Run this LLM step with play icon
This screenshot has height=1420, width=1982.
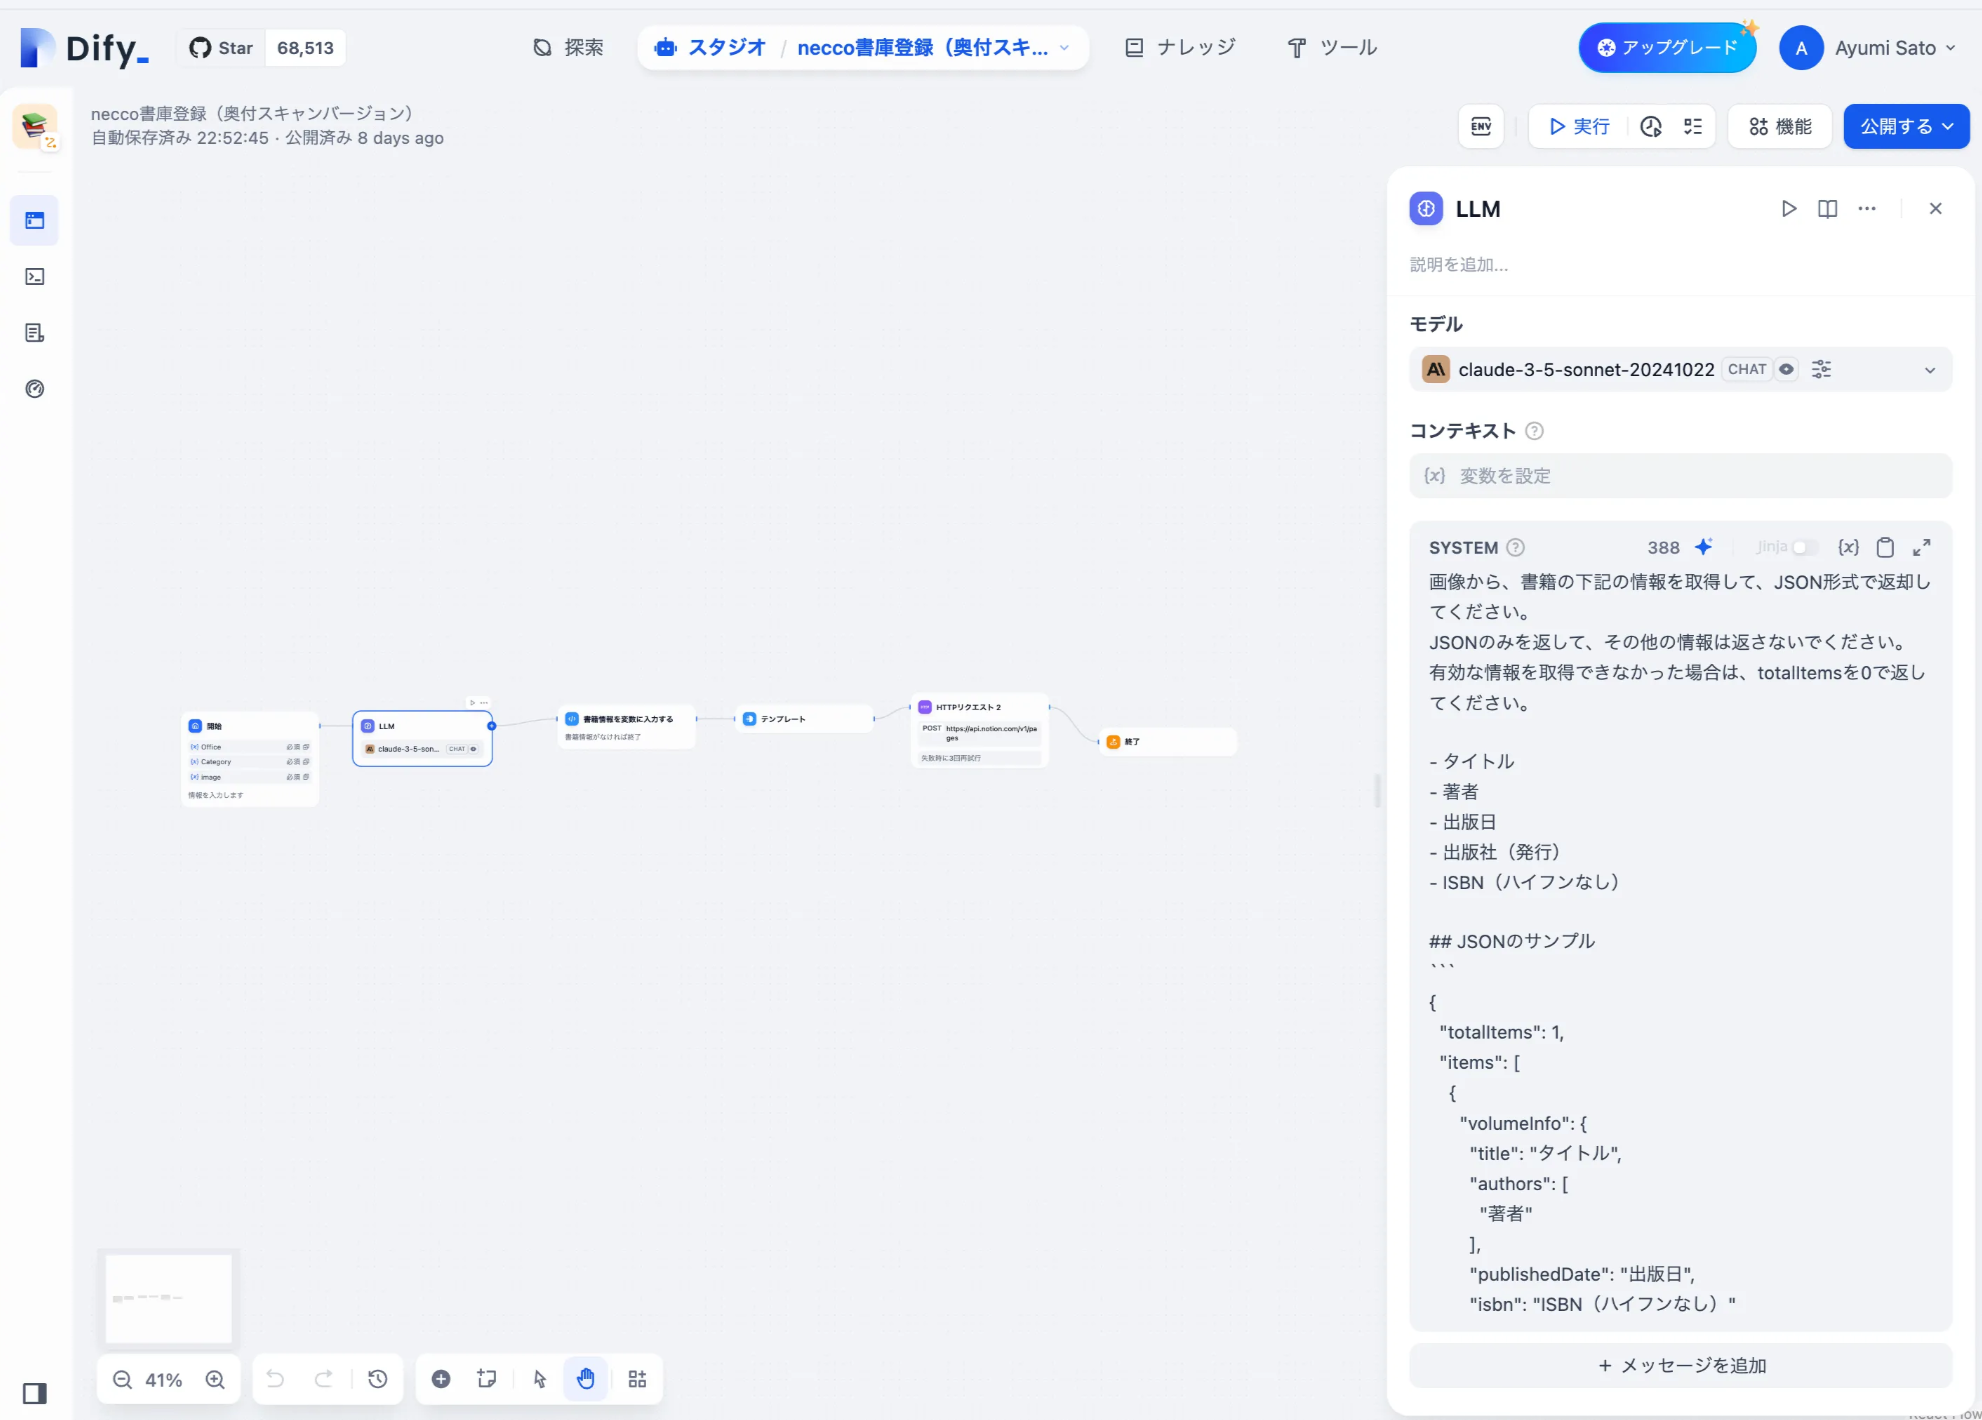(x=1789, y=209)
